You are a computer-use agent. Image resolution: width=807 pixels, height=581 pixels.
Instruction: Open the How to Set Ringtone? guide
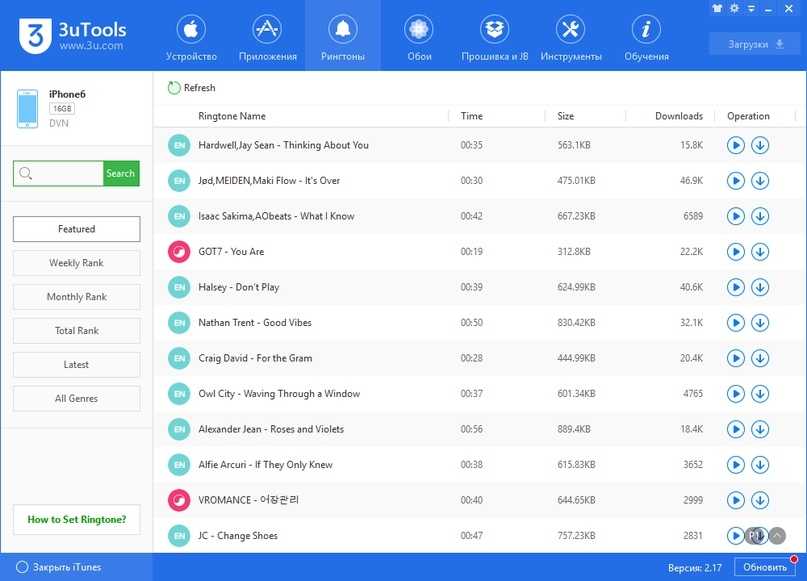click(x=76, y=520)
